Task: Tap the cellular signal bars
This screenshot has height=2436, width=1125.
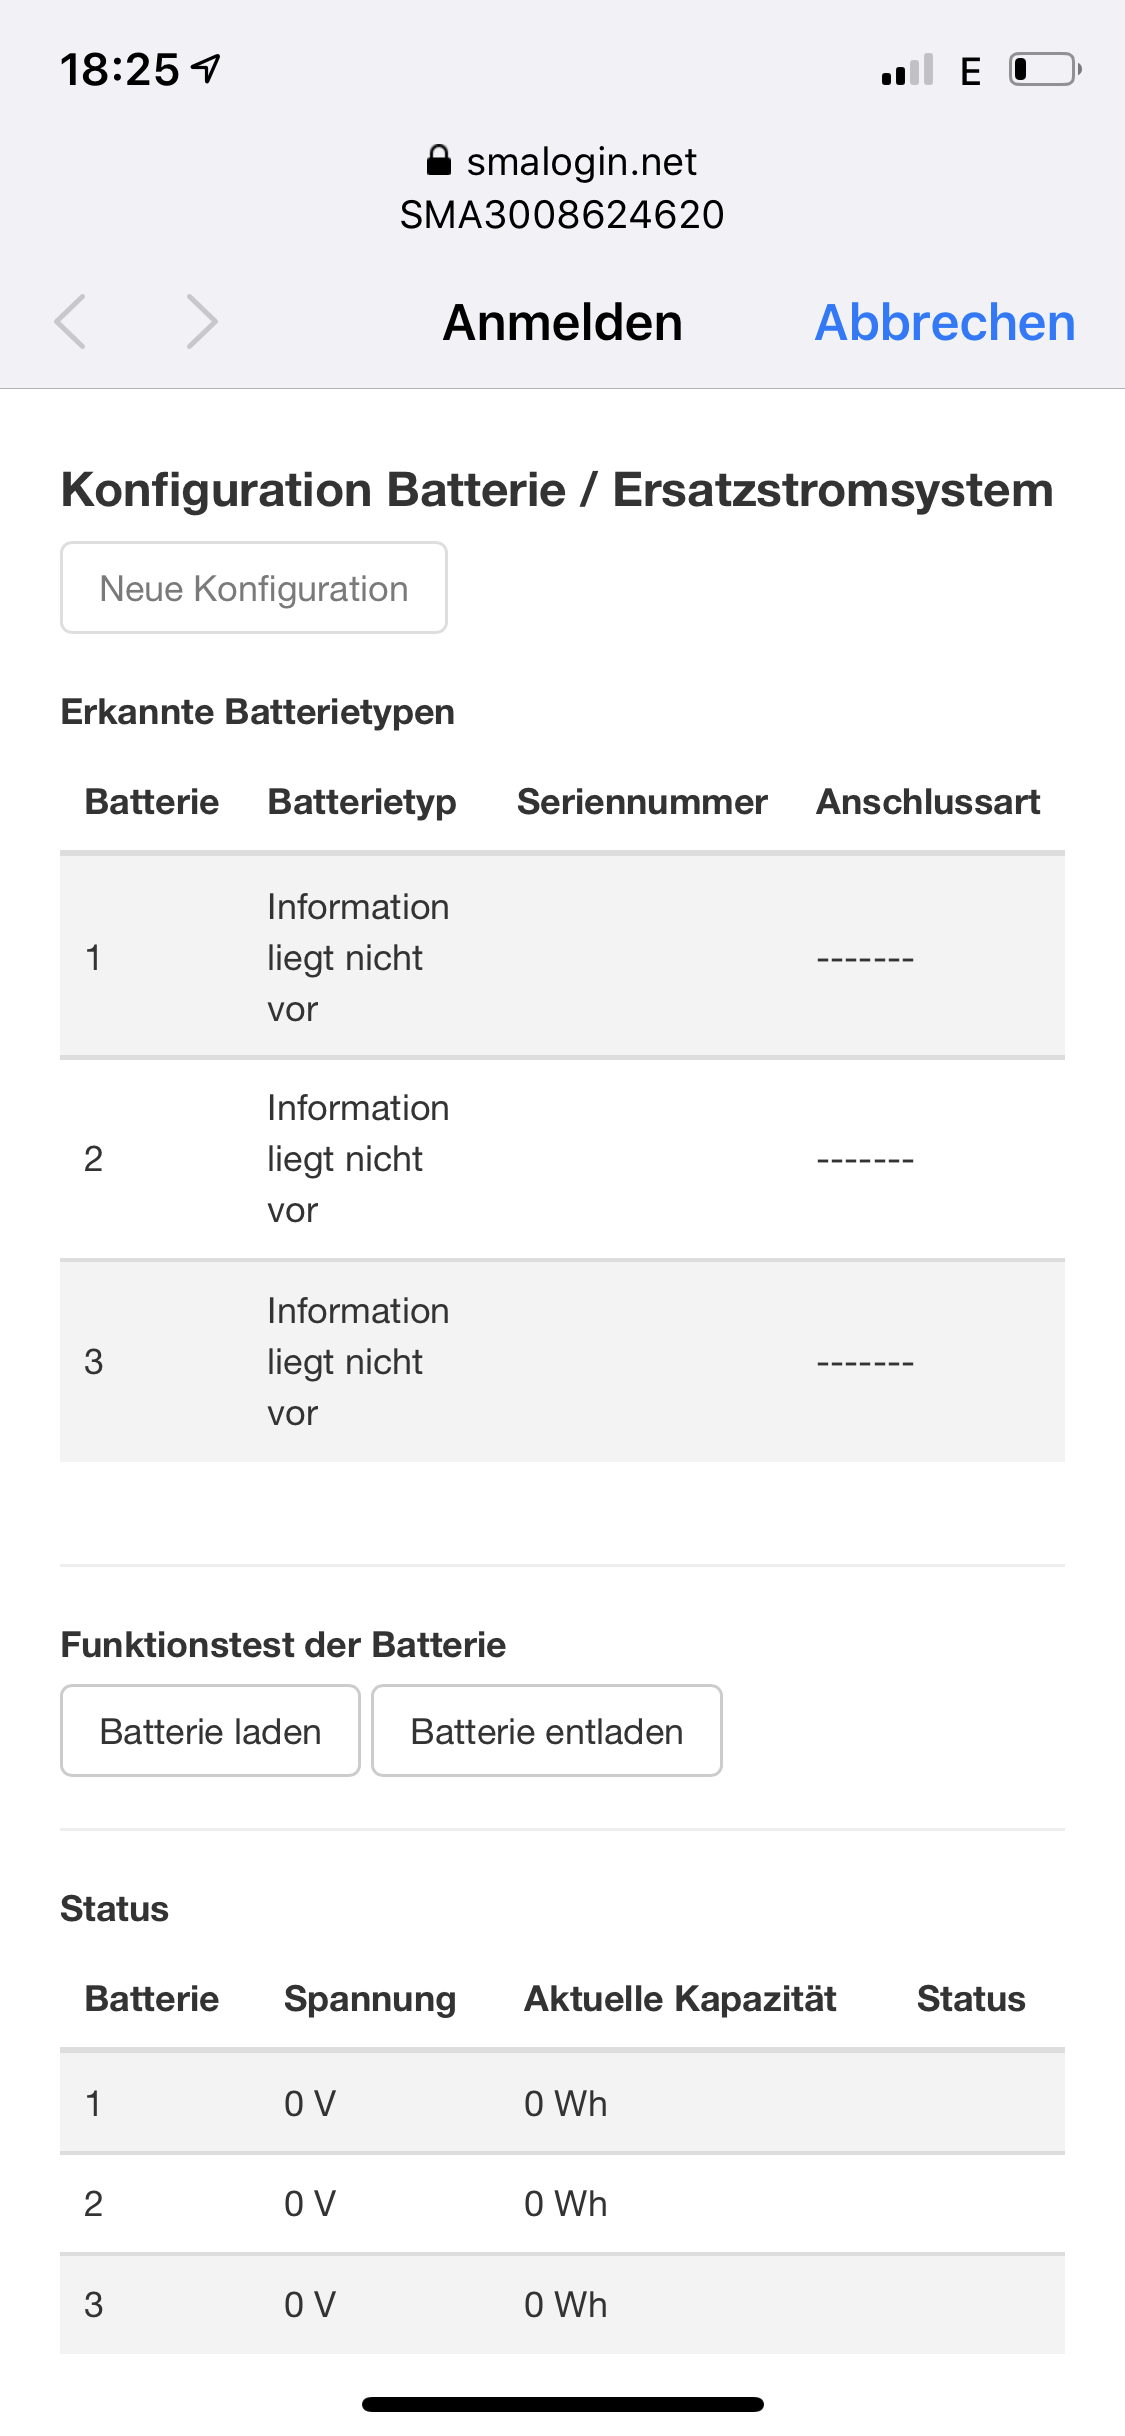Action: (x=907, y=70)
